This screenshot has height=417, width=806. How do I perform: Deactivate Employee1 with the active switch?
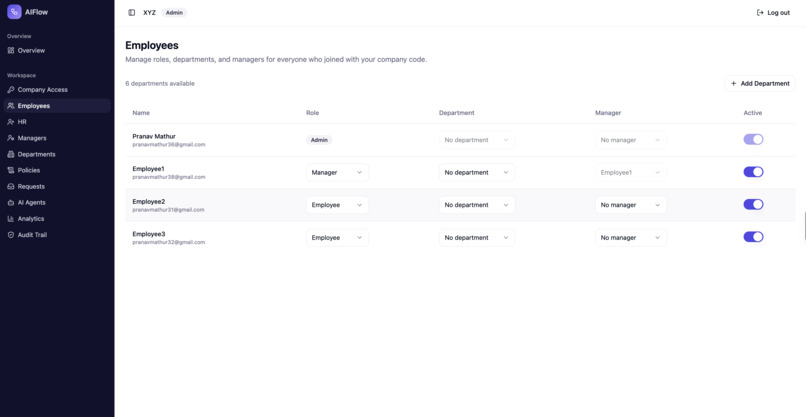(754, 172)
